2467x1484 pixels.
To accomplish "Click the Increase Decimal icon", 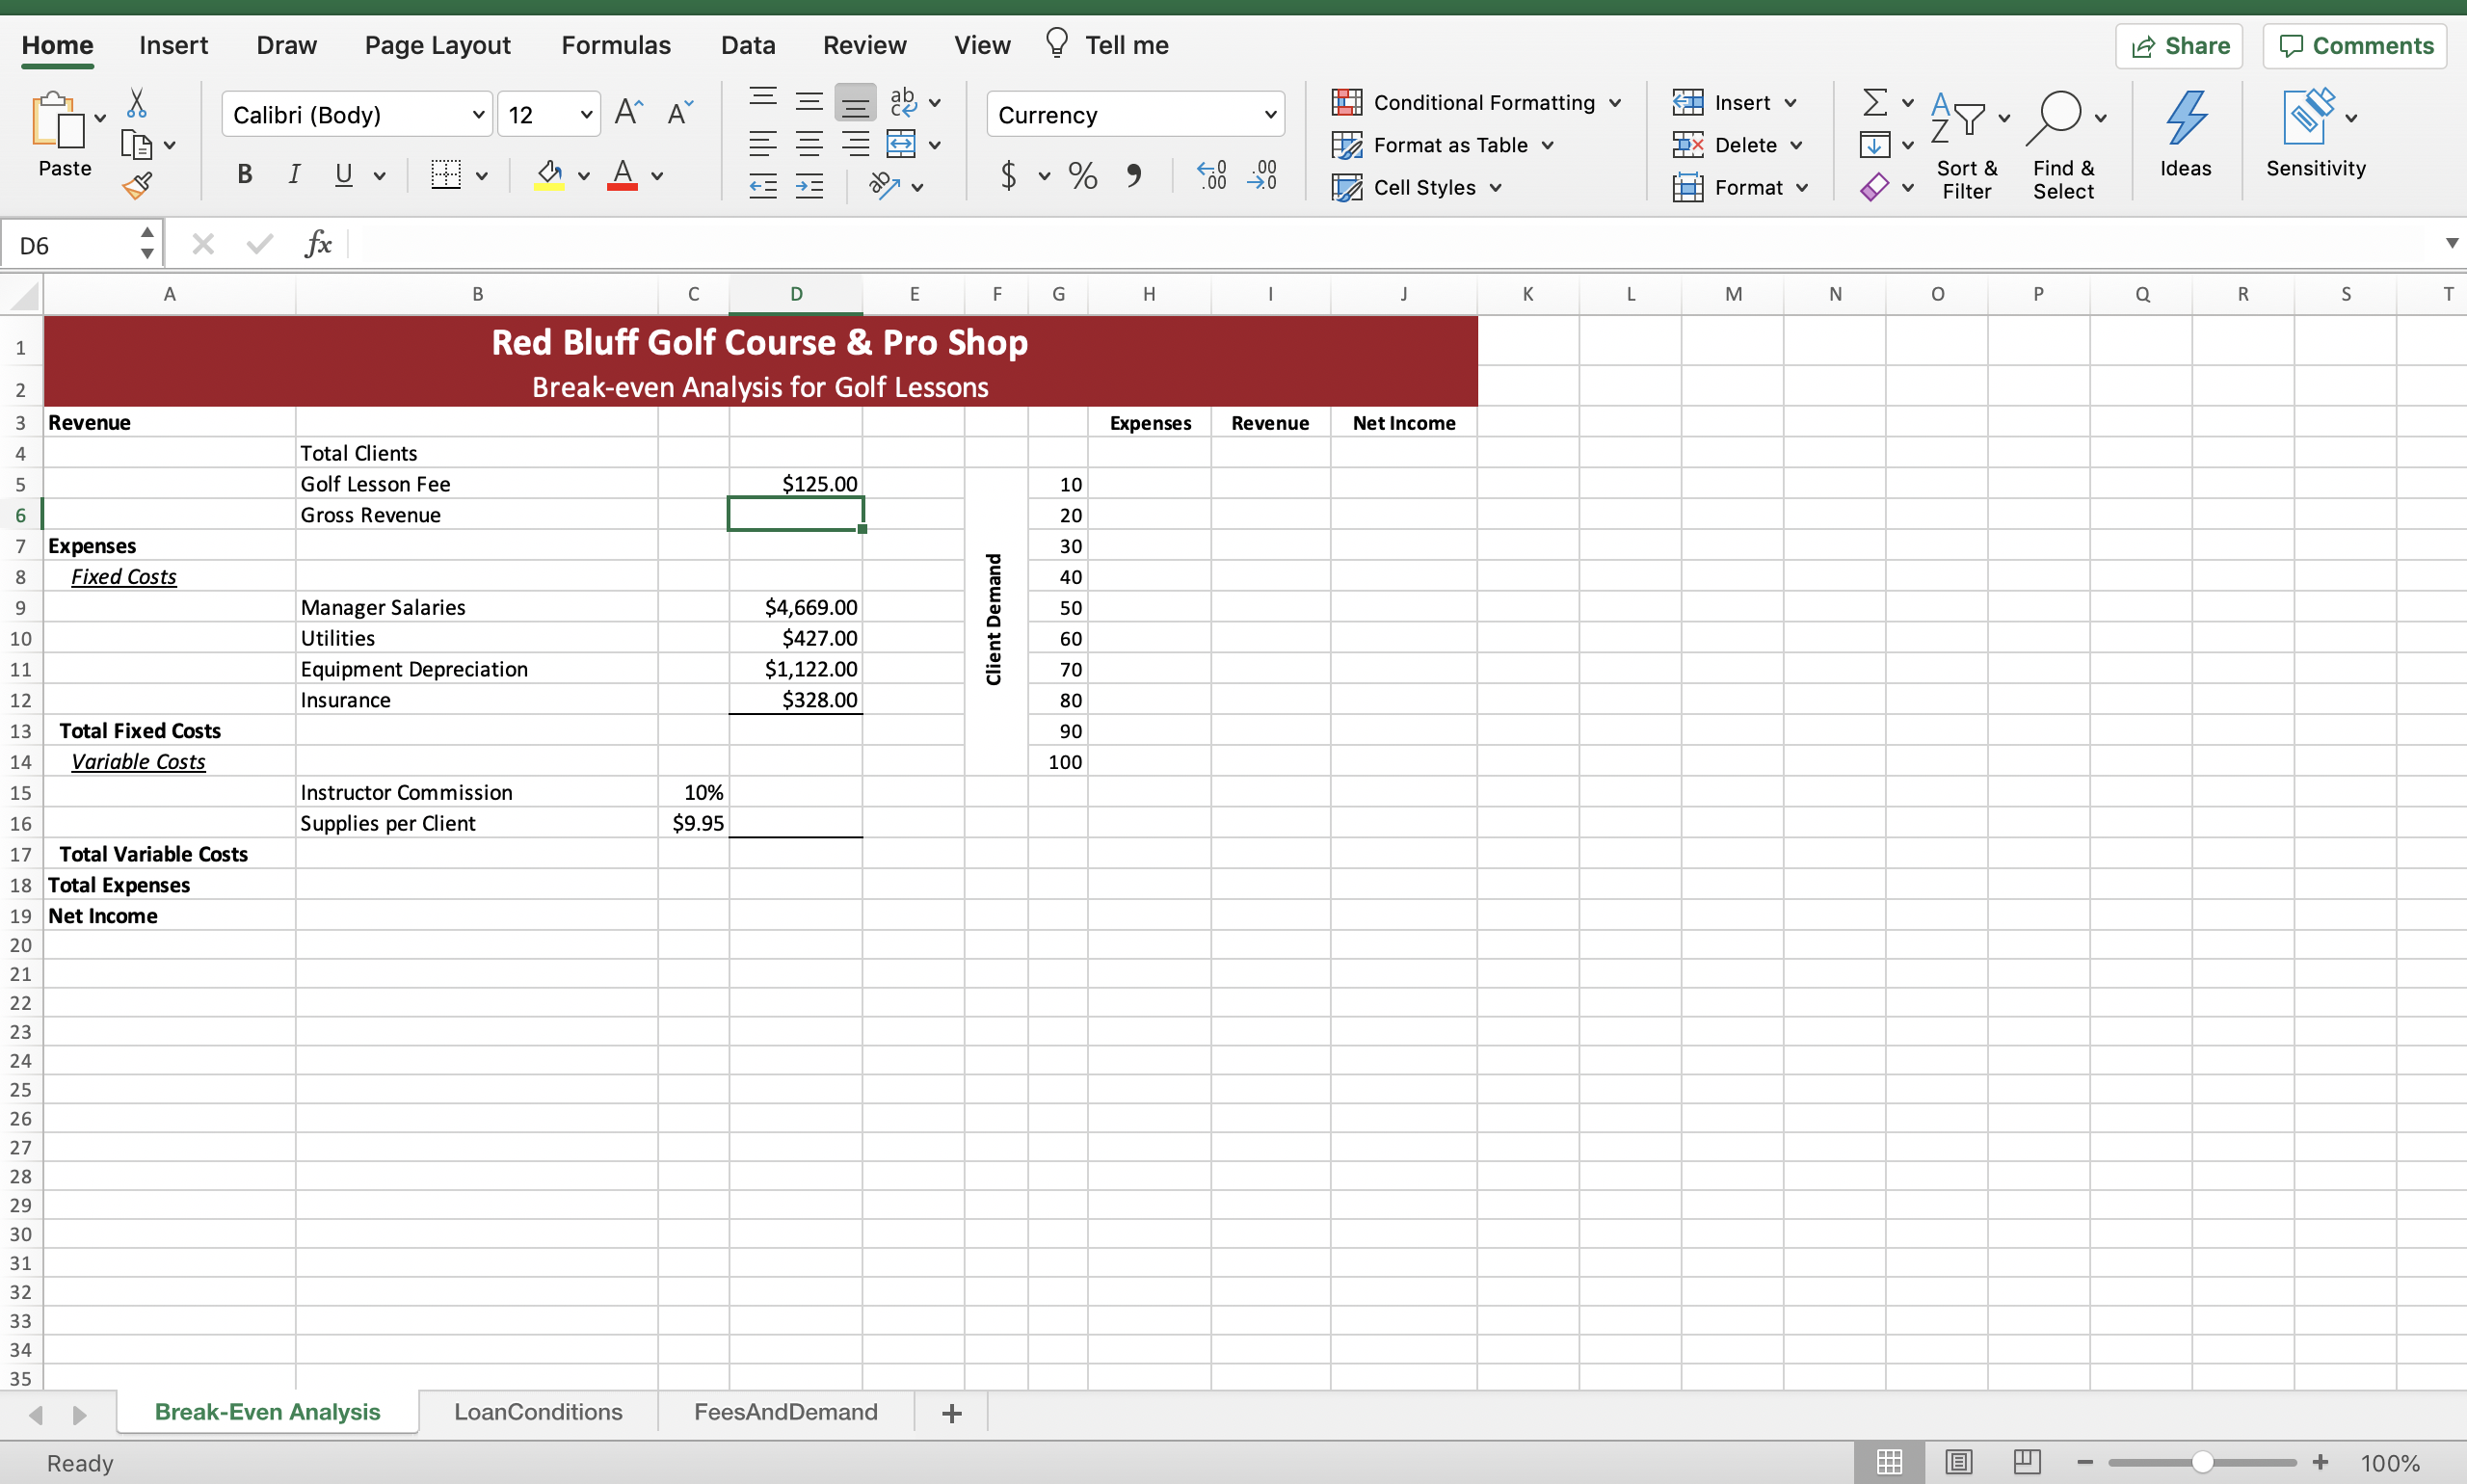I will pyautogui.click(x=1211, y=175).
